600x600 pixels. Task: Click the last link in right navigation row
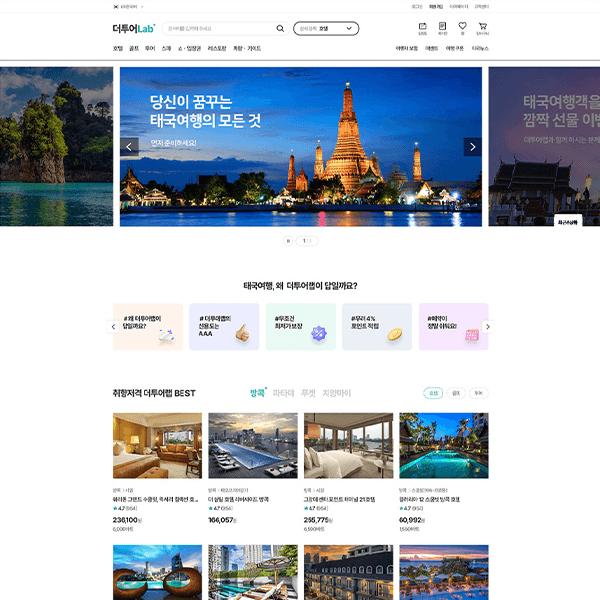[480, 48]
